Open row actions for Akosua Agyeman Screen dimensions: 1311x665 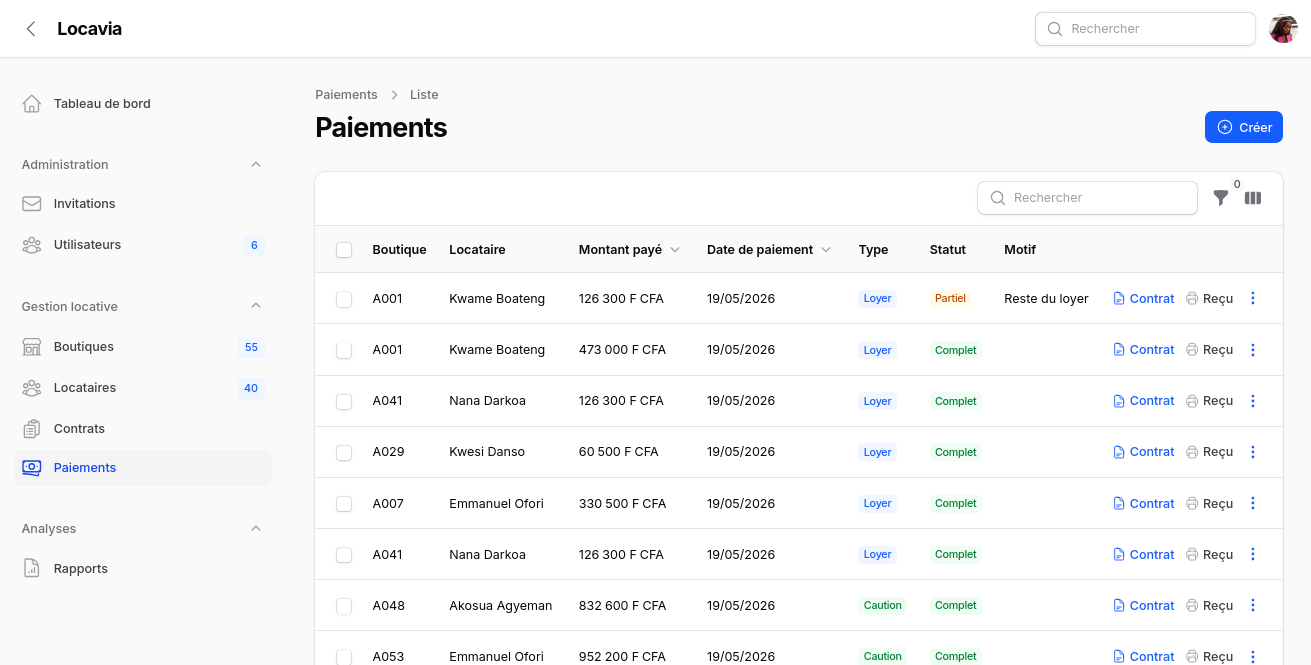coord(1253,606)
